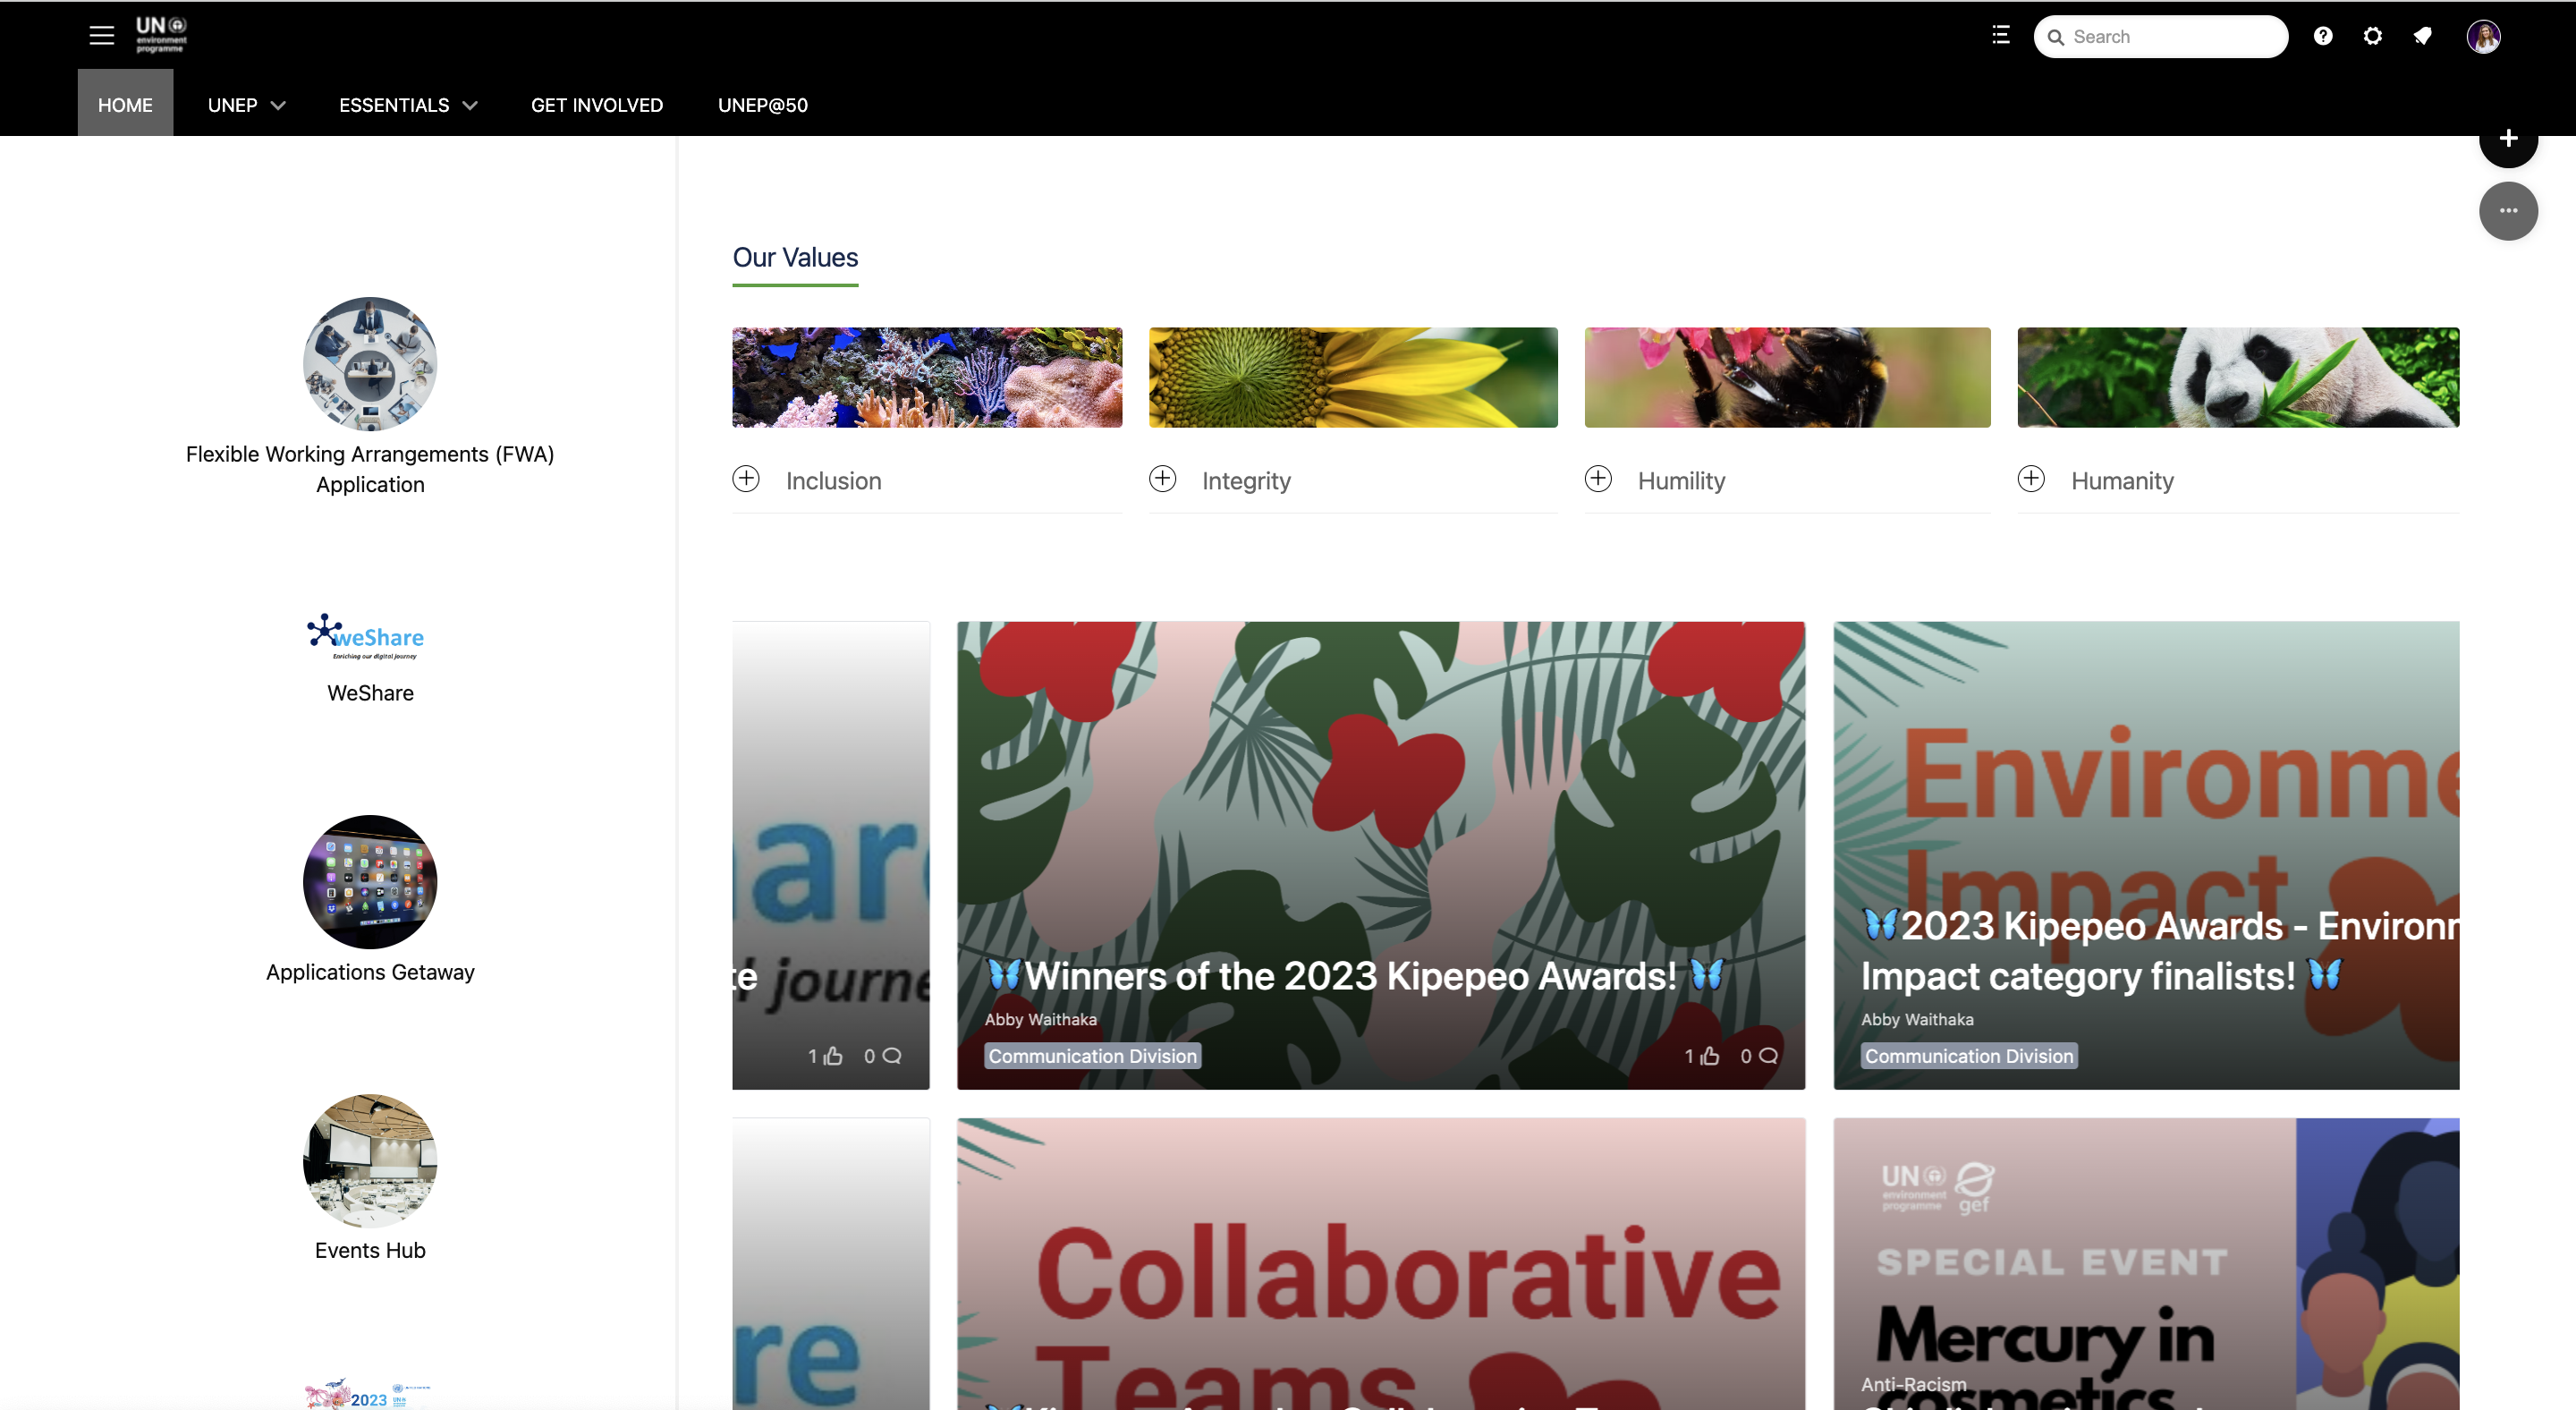The height and width of the screenshot is (1410, 2576).
Task: Open the GET INVOLVED menu item
Action: 597,105
